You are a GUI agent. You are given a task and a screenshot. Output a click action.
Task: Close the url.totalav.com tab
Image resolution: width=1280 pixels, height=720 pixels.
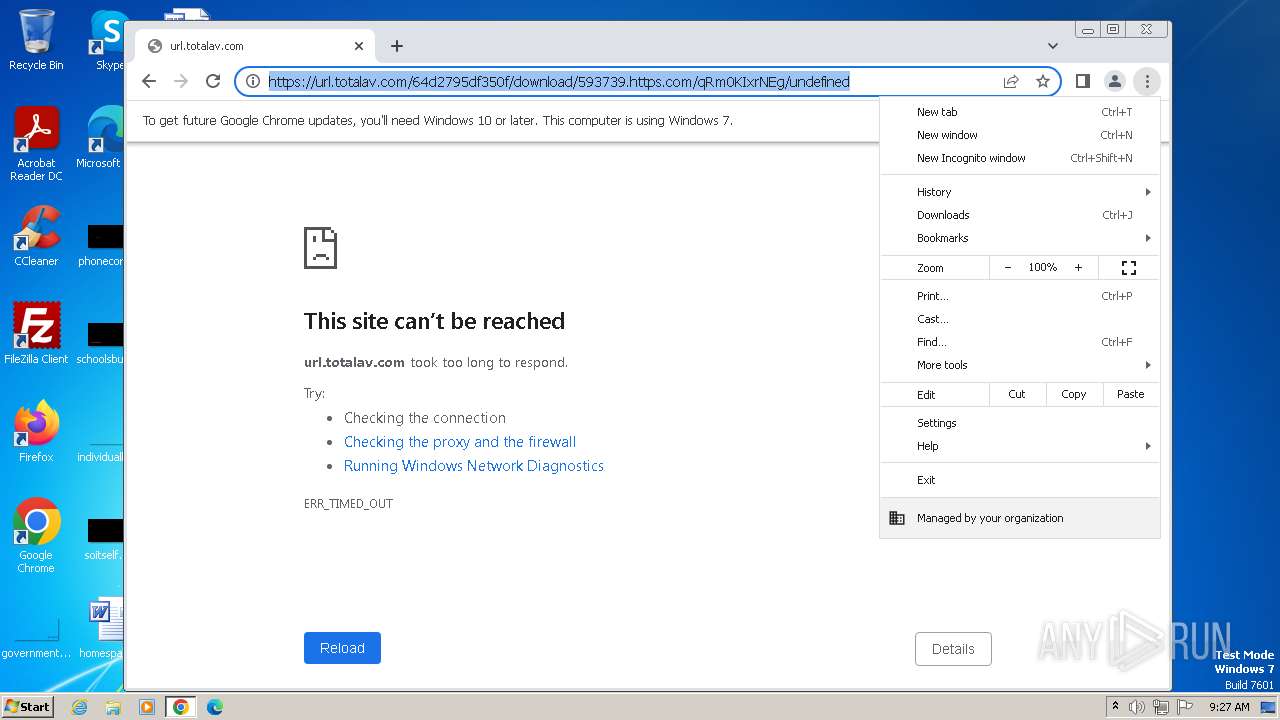(359, 46)
